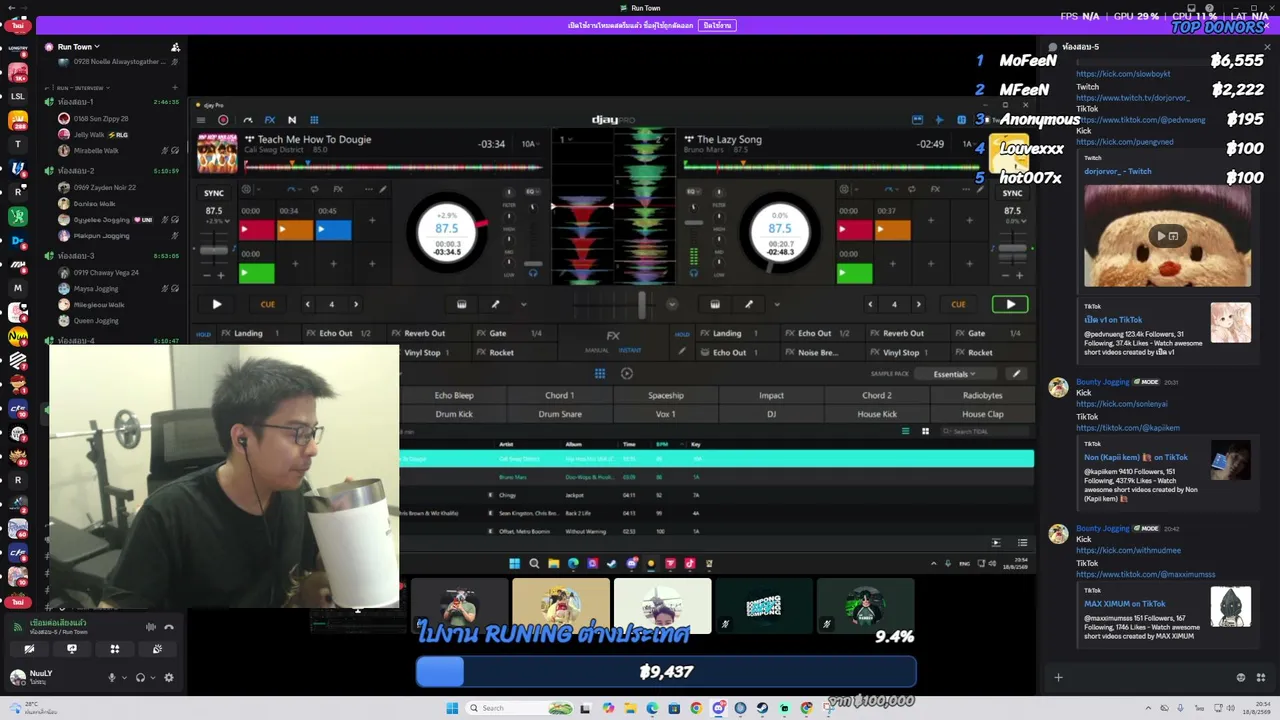Play the Echo Bleep sample pad
The image size is (1280, 720).
454,395
